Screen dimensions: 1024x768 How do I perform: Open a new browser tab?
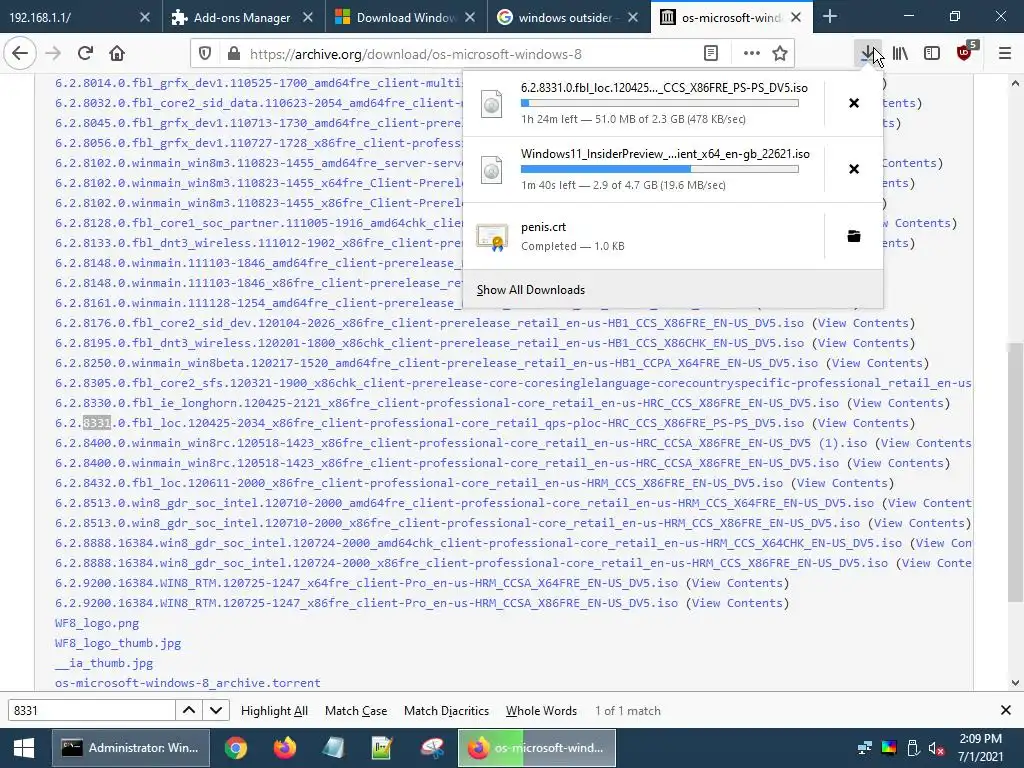point(830,16)
